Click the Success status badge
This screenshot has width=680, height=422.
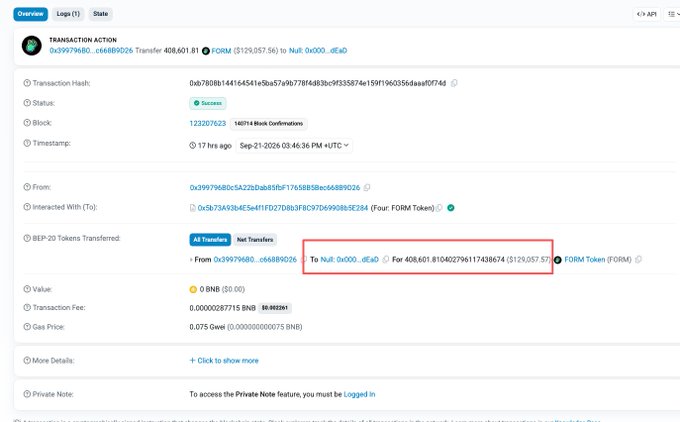coord(208,103)
